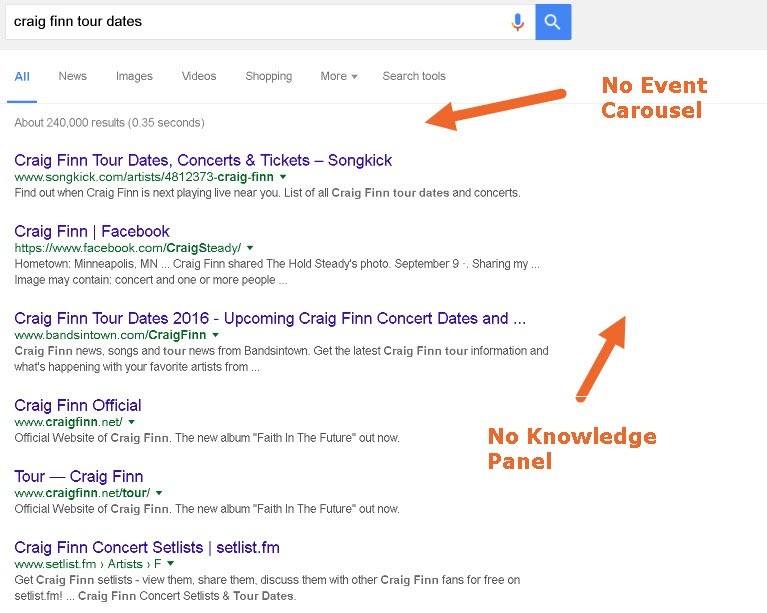
Task: Expand the More dropdown menu
Action: click(x=338, y=76)
